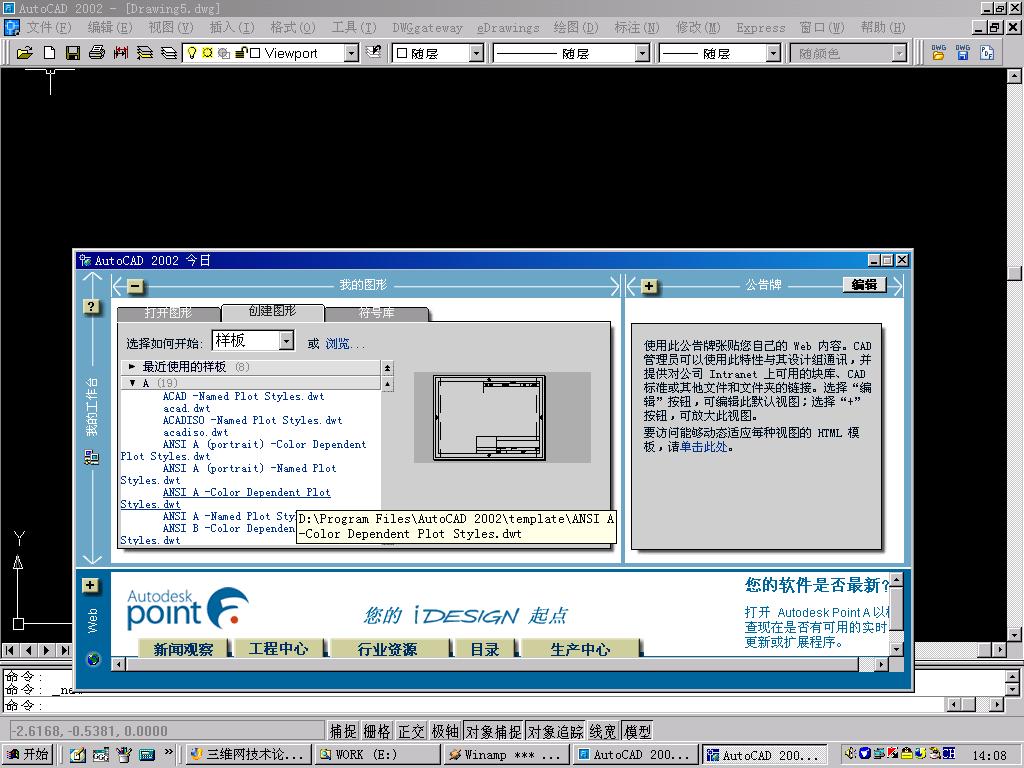The height and width of the screenshot is (768, 1024).
Task: Toggle 对象追踪 object tracking in status bar
Action: (x=556, y=731)
